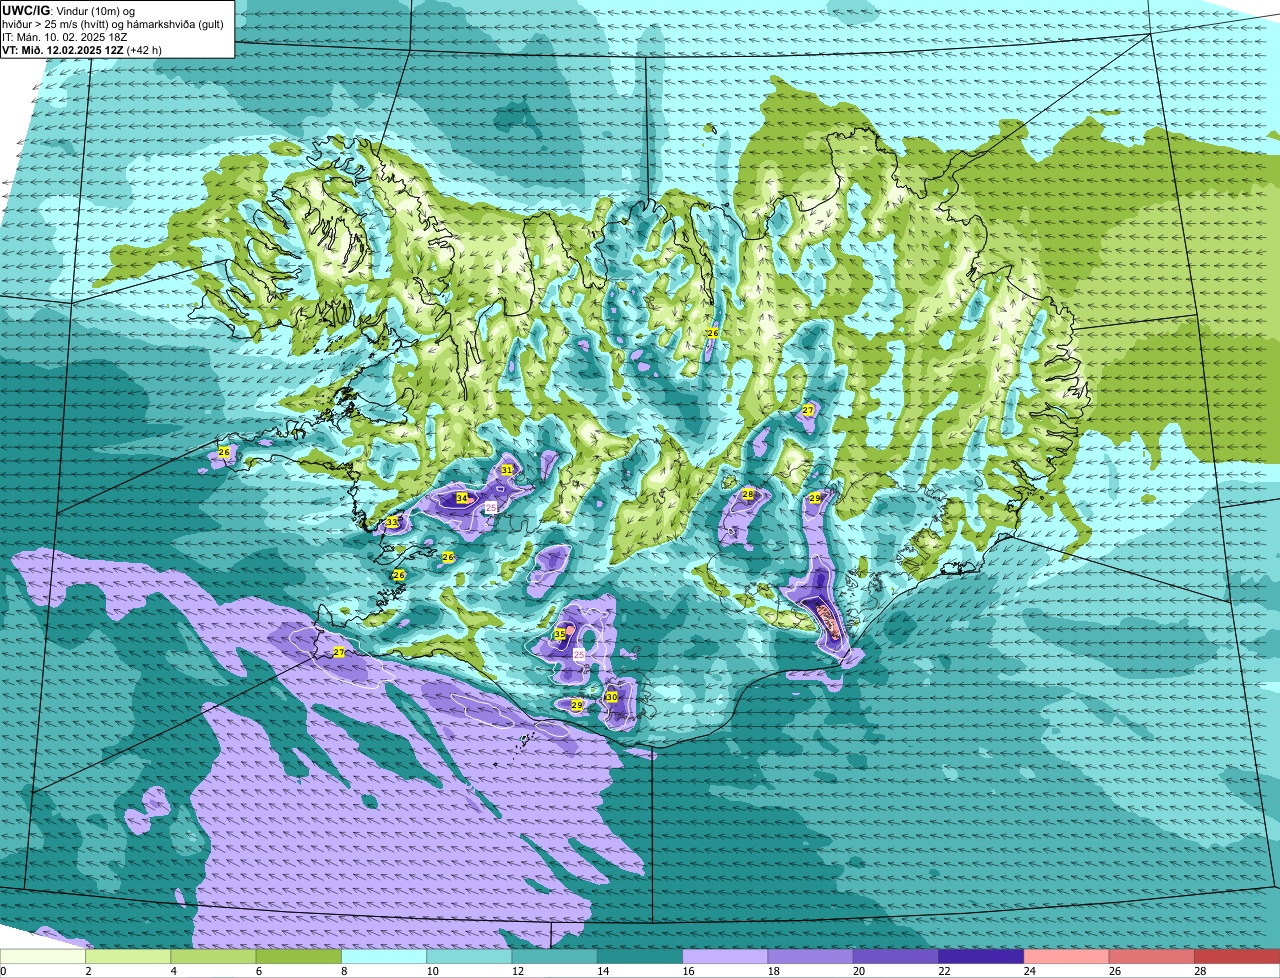Select the valid time 'VT: Mið. 12.02.2025 12Z (+42 h)'

(x=83, y=50)
